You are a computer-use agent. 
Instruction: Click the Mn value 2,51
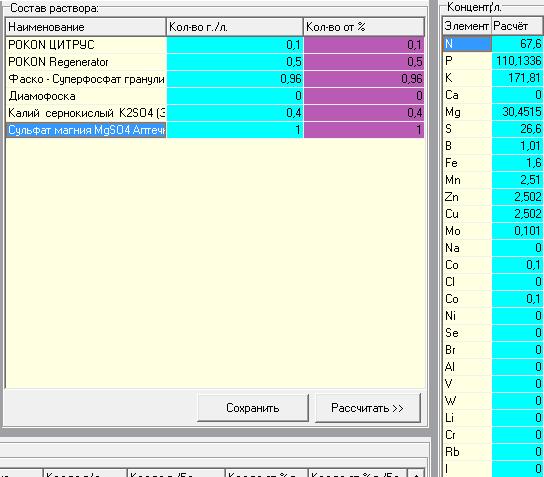pos(518,180)
